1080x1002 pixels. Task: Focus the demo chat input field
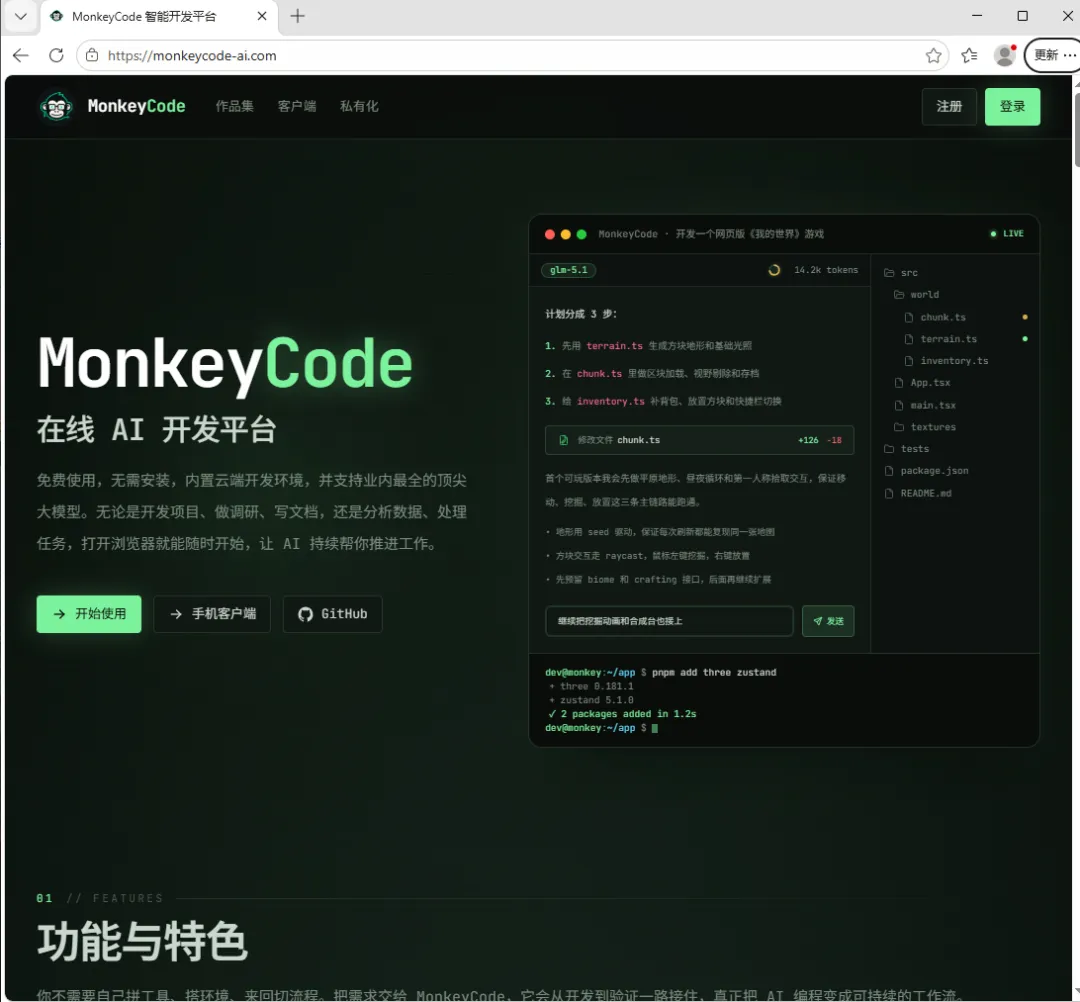669,621
